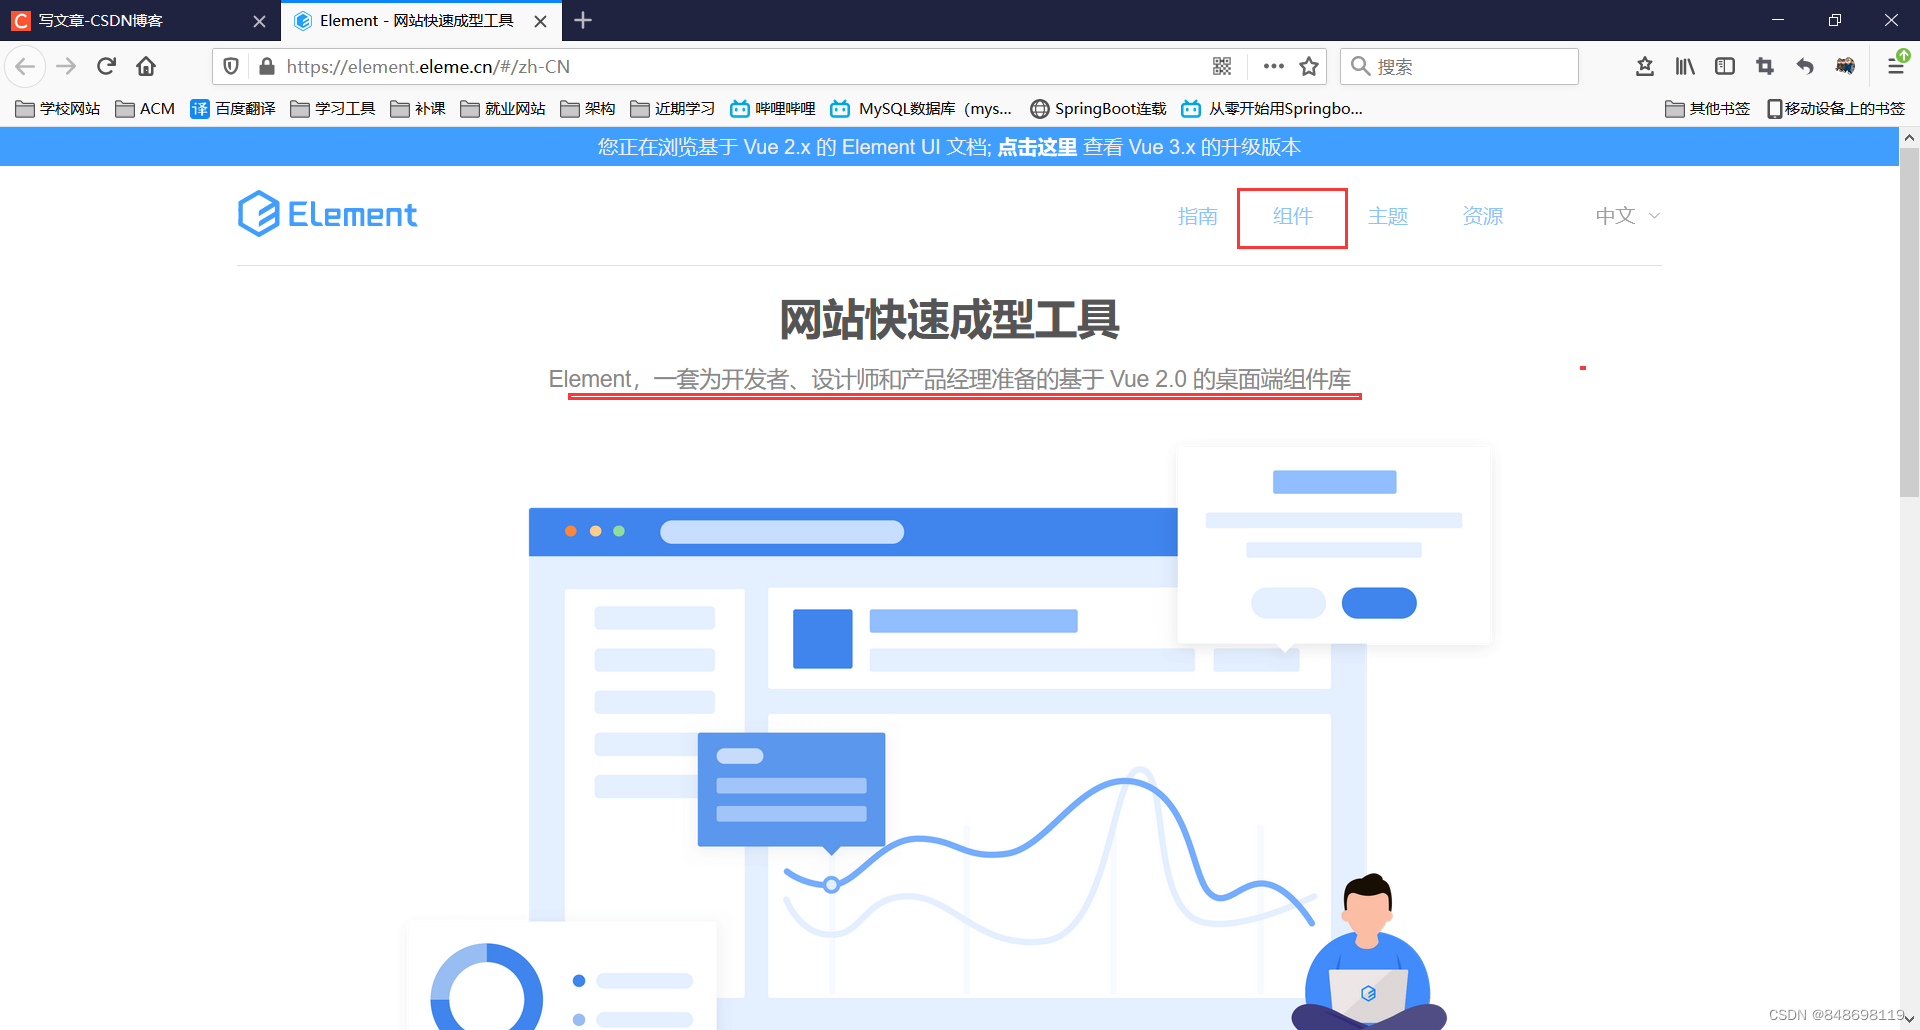The image size is (1920, 1030).
Task: Toggle the sidebar icon
Action: (1725, 66)
